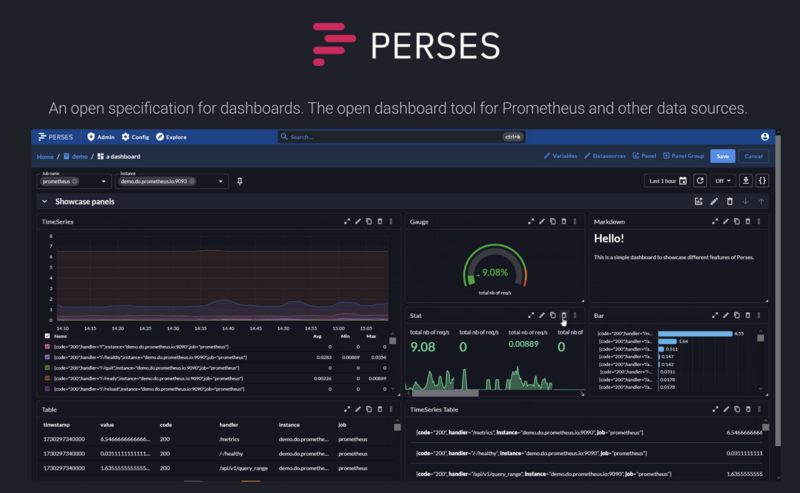Add panel to Showcase panels group

698,202
